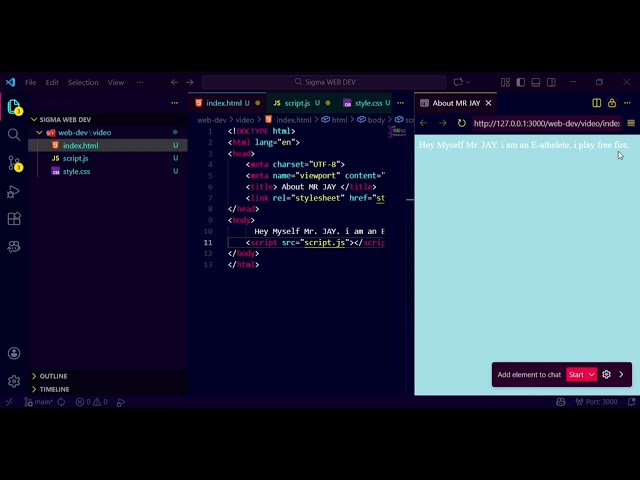The height and width of the screenshot is (480, 640).
Task: Click the video breadcrumb
Action: [244, 120]
